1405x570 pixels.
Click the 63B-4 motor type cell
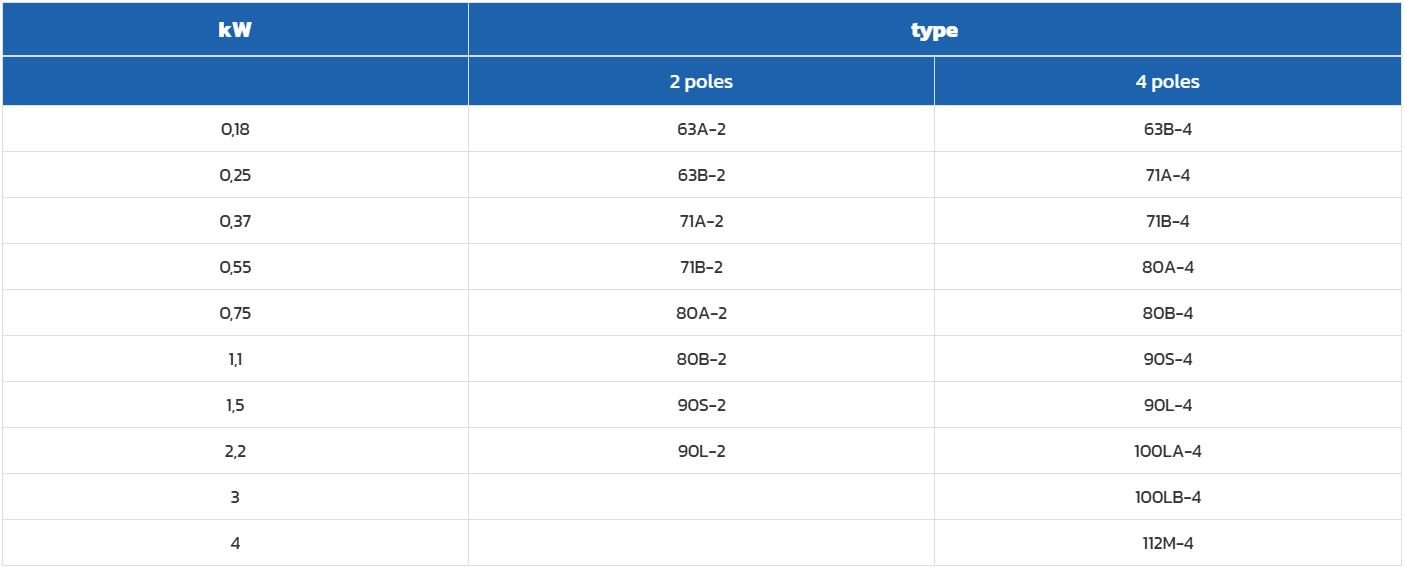[1167, 129]
